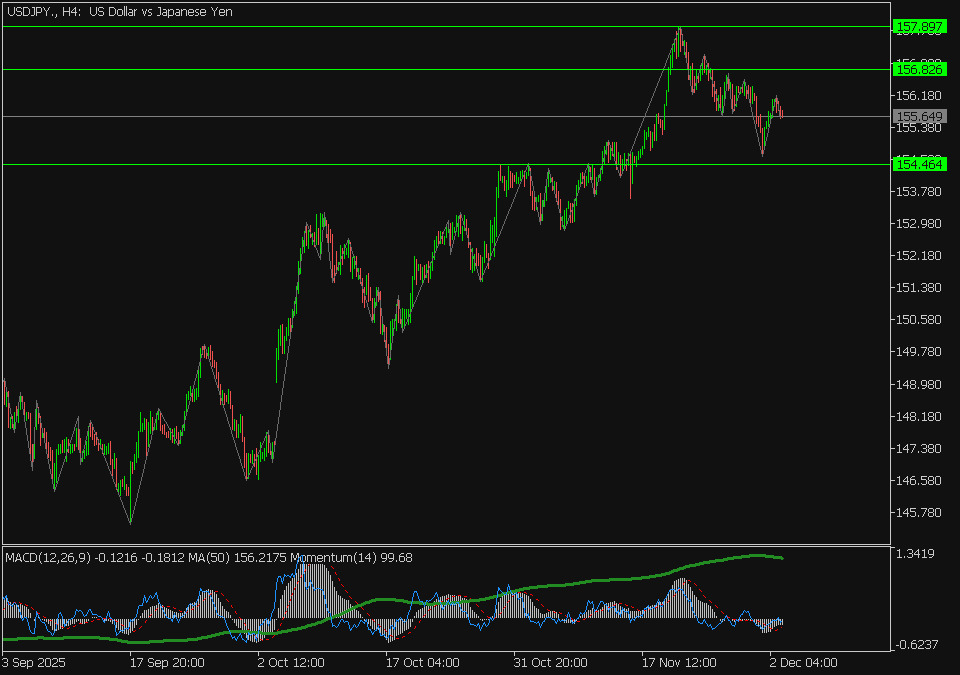This screenshot has height=675, width=960.
Task: Click the 1.3419 indicator scale value
Action: coord(917,554)
